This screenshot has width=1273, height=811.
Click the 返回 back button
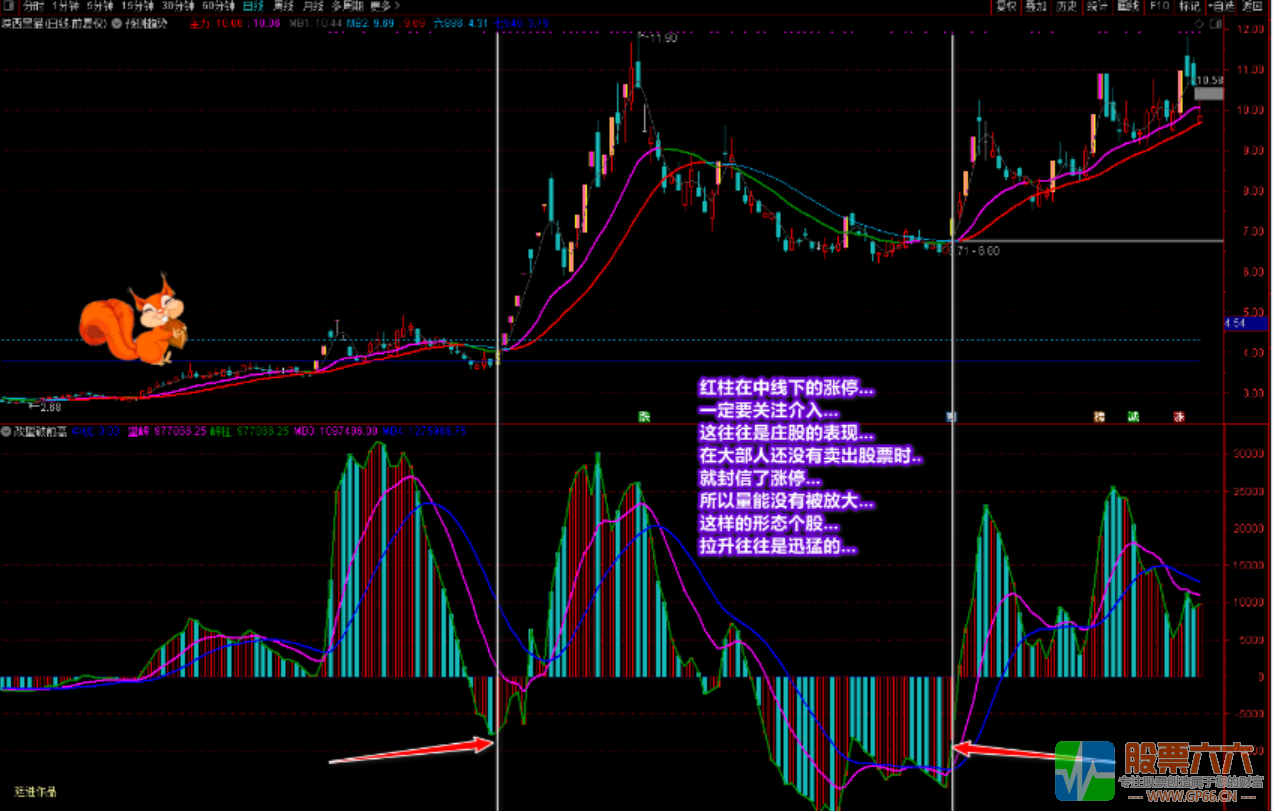pos(1253,5)
